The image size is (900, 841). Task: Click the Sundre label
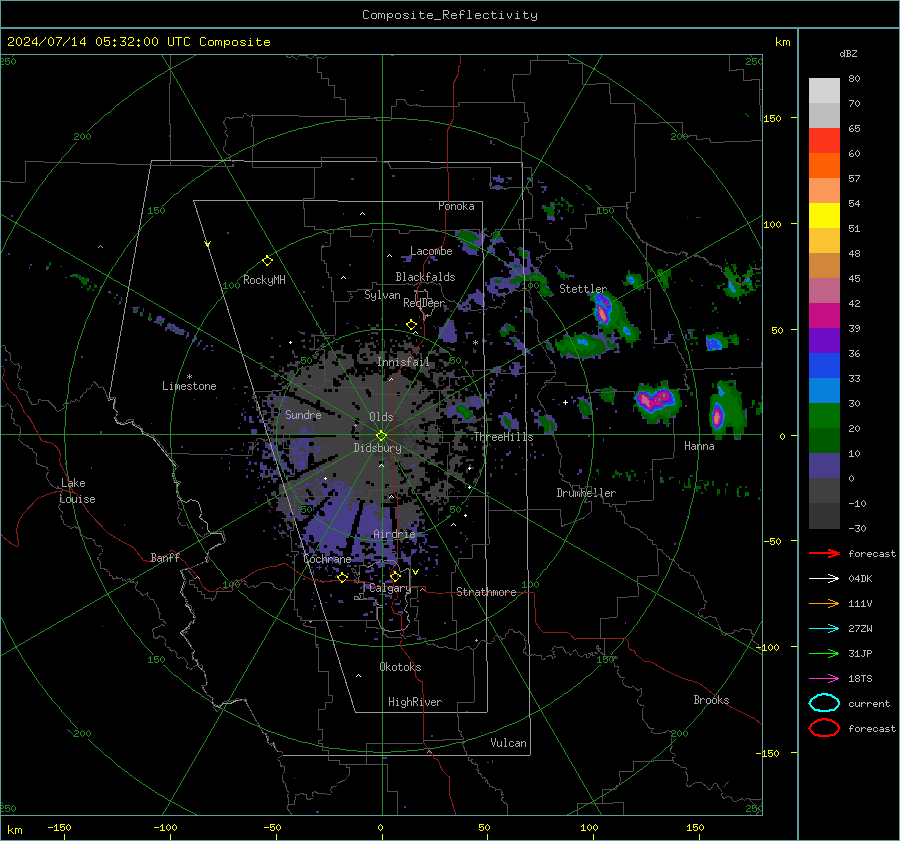303,415
